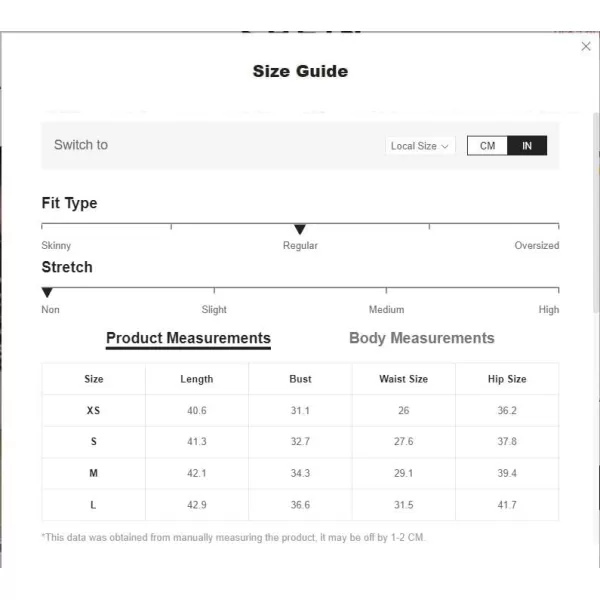Switch to Body Measurements tab
Viewport: 600px width, 600px height.
coord(422,338)
